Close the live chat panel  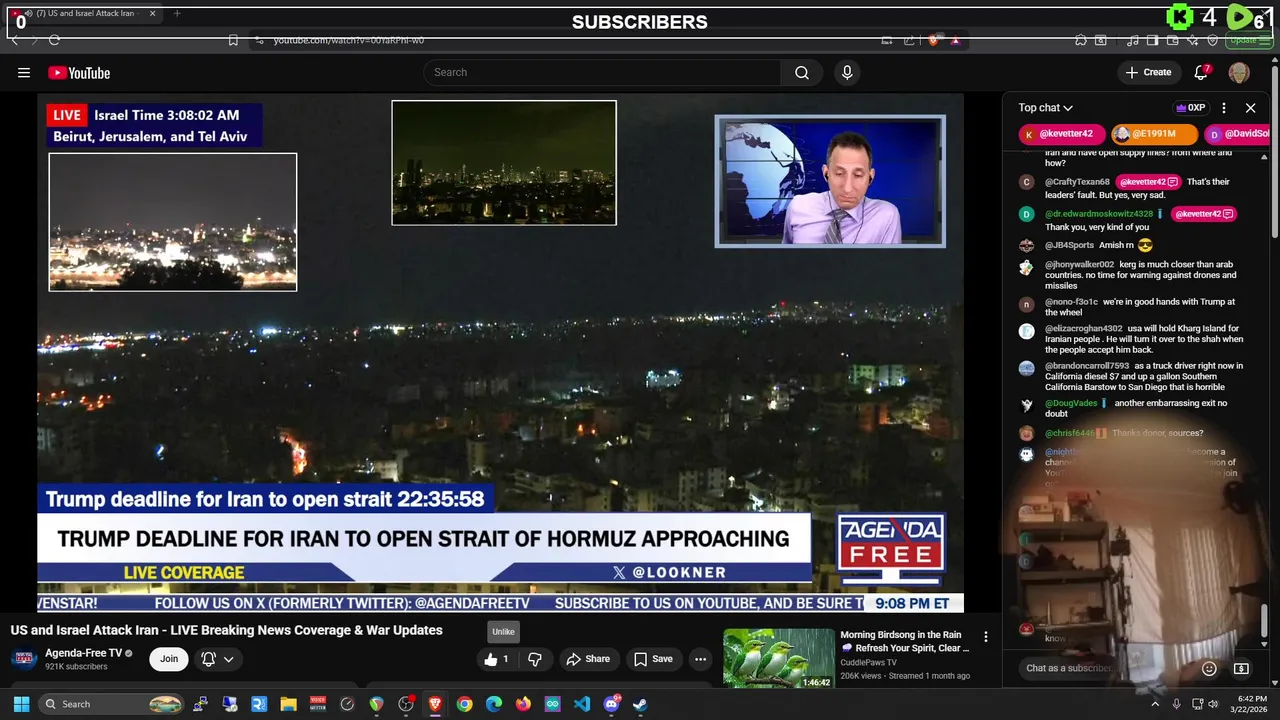tap(1250, 108)
